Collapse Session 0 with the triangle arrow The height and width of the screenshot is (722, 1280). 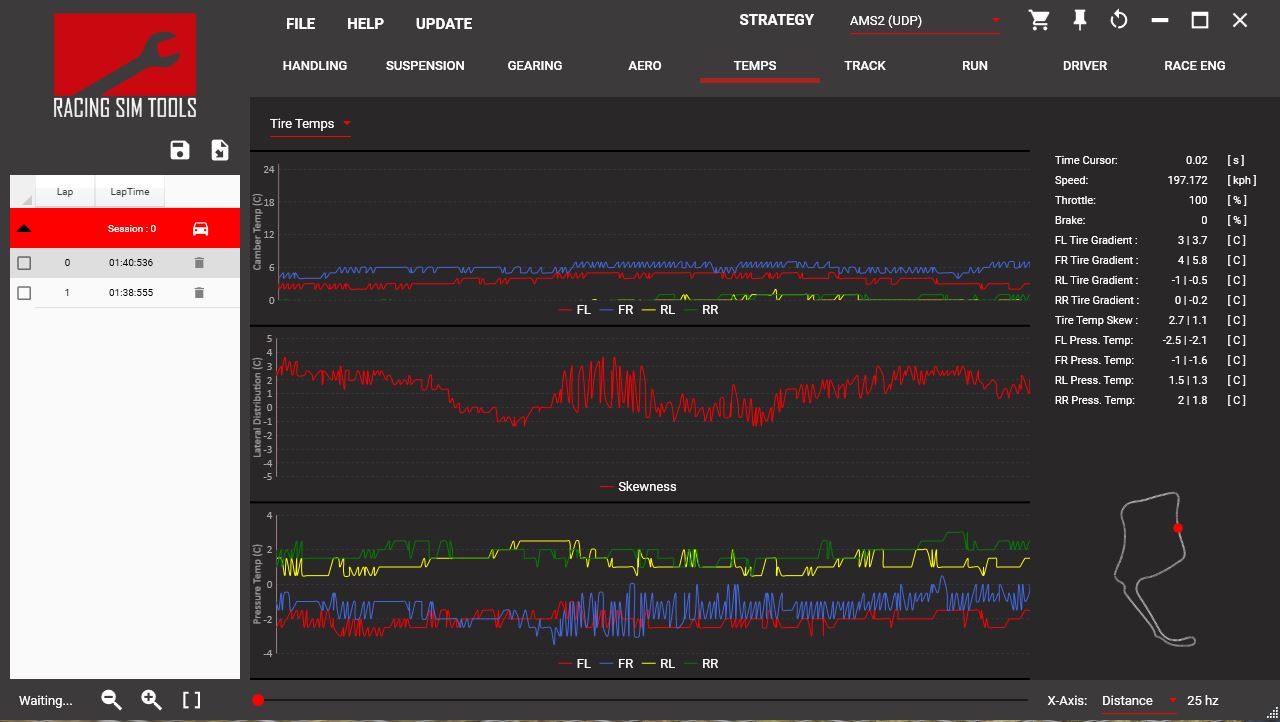[25, 229]
